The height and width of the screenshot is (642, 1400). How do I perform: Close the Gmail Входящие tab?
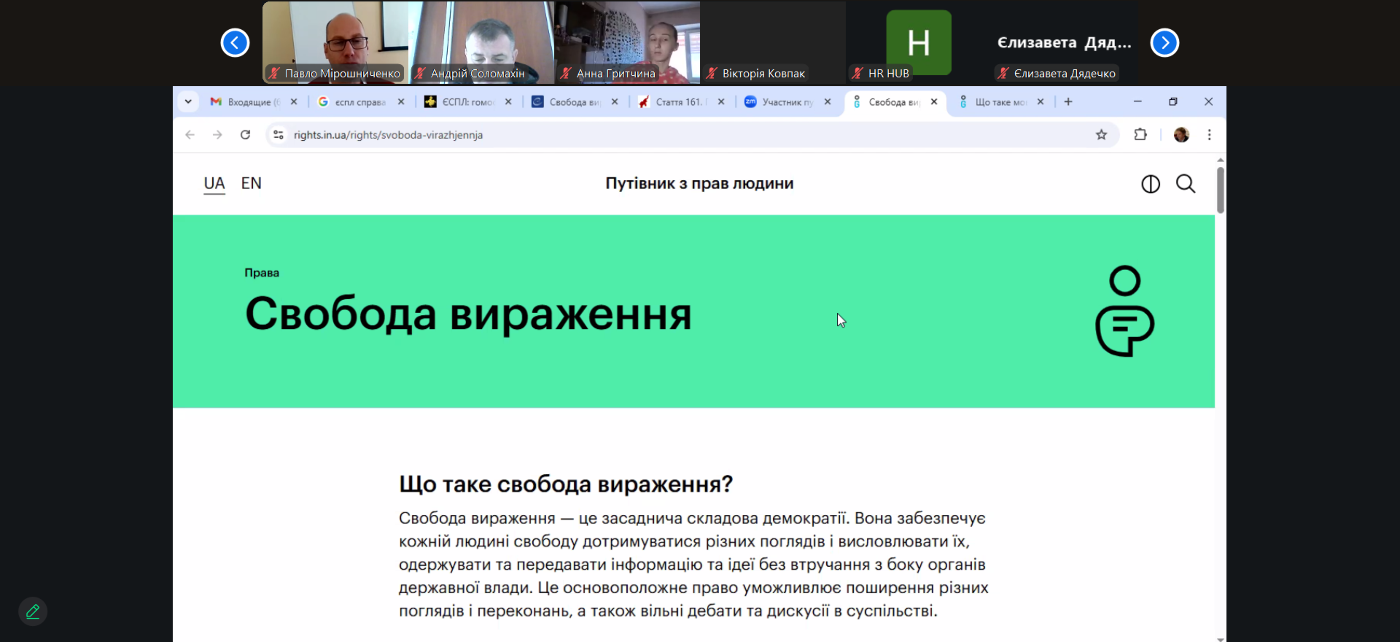point(293,102)
